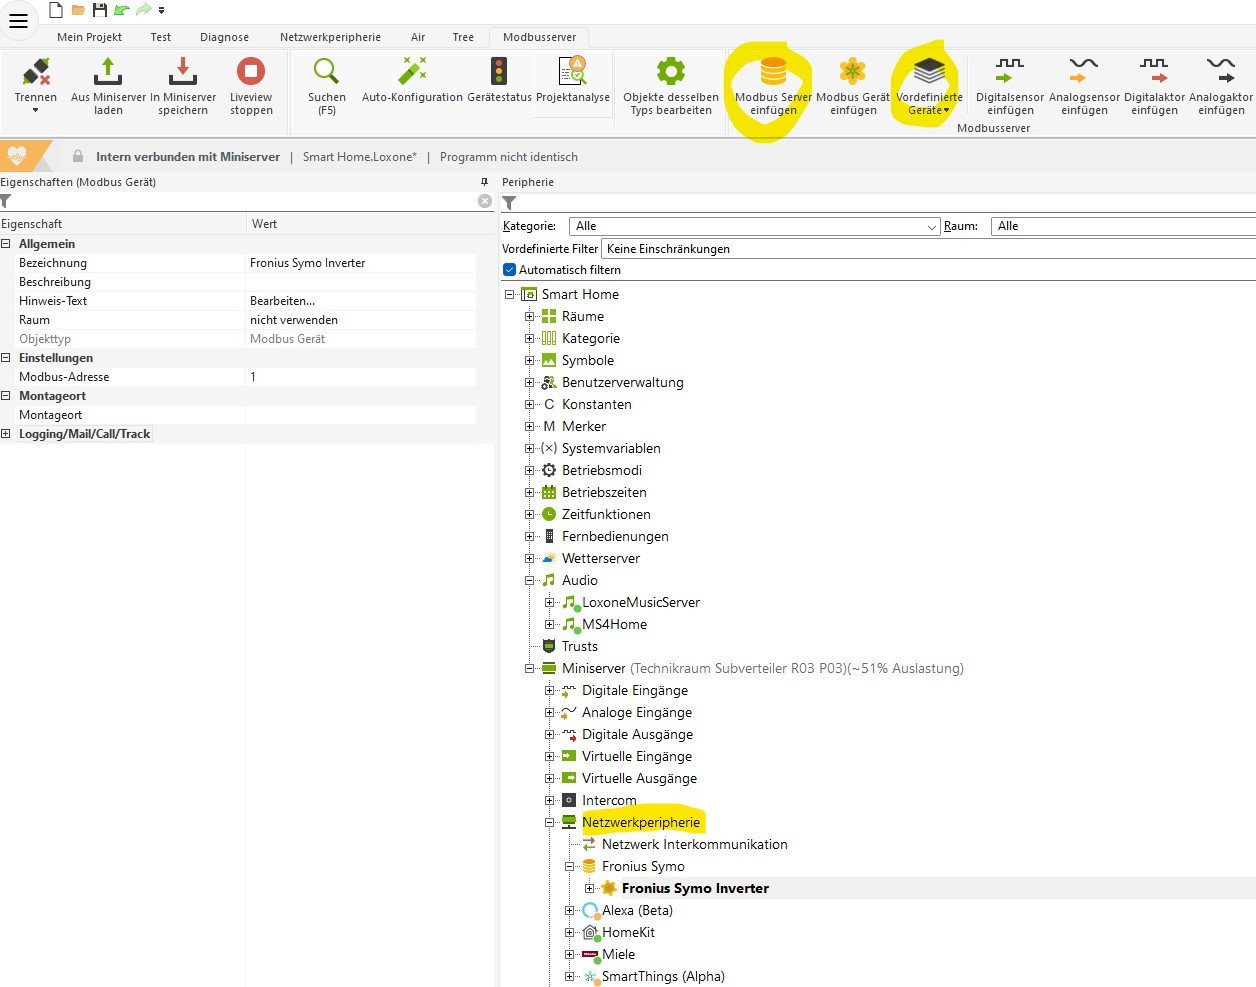Open the Netzwerkperipherie ribbon tab
This screenshot has width=1256, height=987.
coord(330,37)
